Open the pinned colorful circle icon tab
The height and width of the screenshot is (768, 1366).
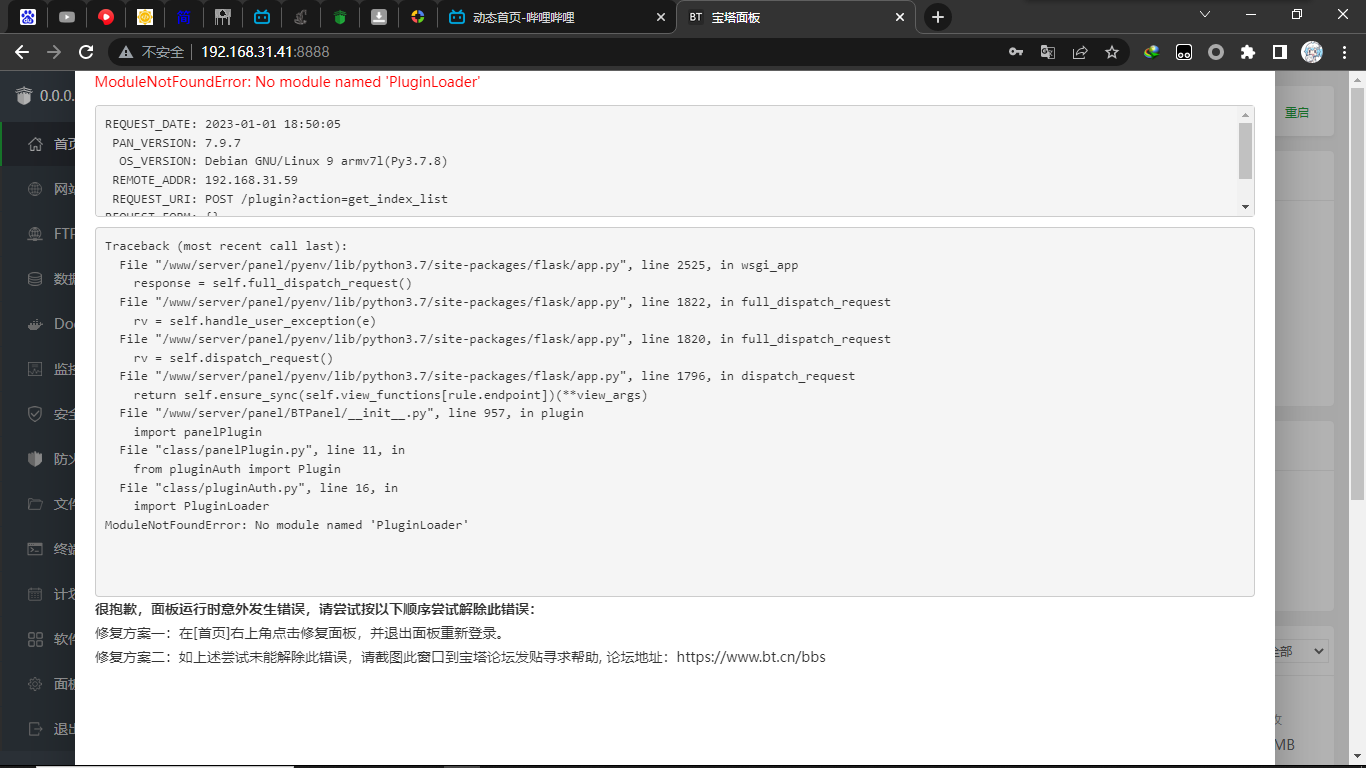pos(418,17)
